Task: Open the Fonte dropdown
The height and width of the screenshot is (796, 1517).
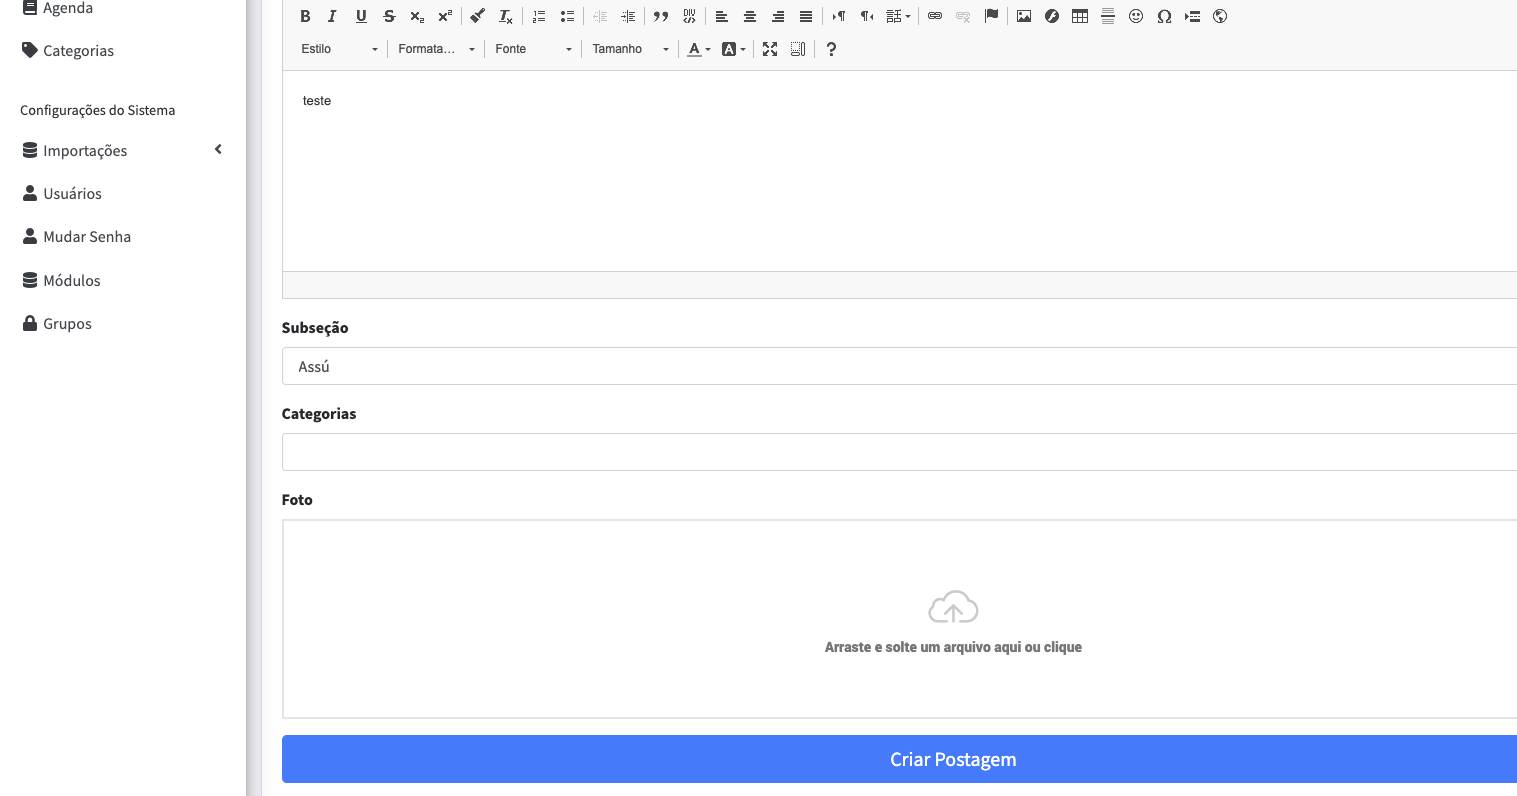Action: [533, 49]
